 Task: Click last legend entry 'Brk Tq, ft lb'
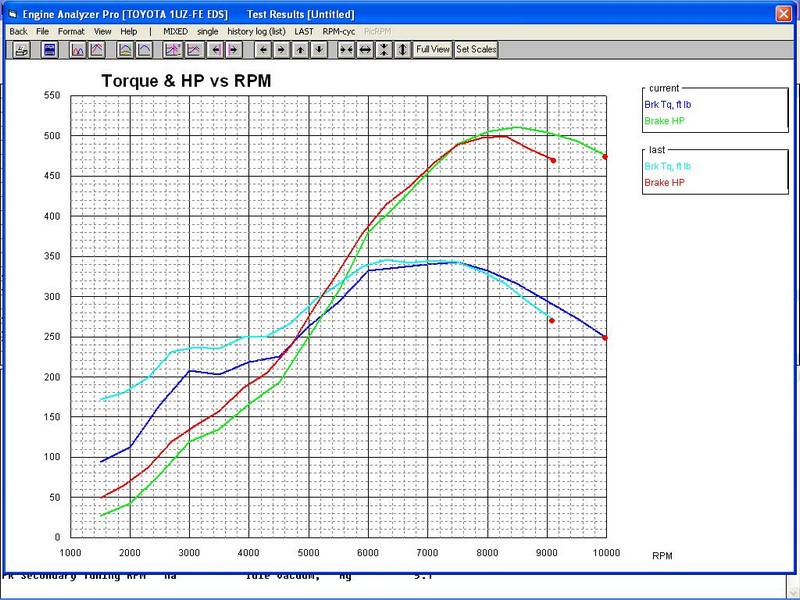tap(667, 166)
